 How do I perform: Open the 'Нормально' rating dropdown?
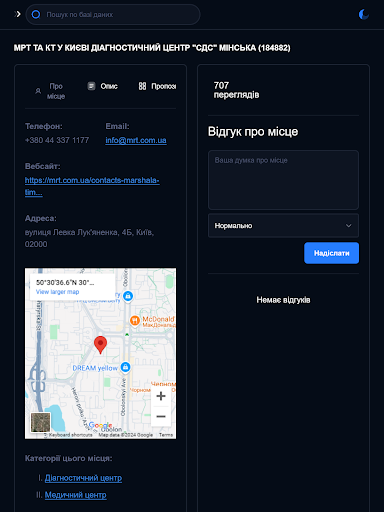tap(283, 226)
